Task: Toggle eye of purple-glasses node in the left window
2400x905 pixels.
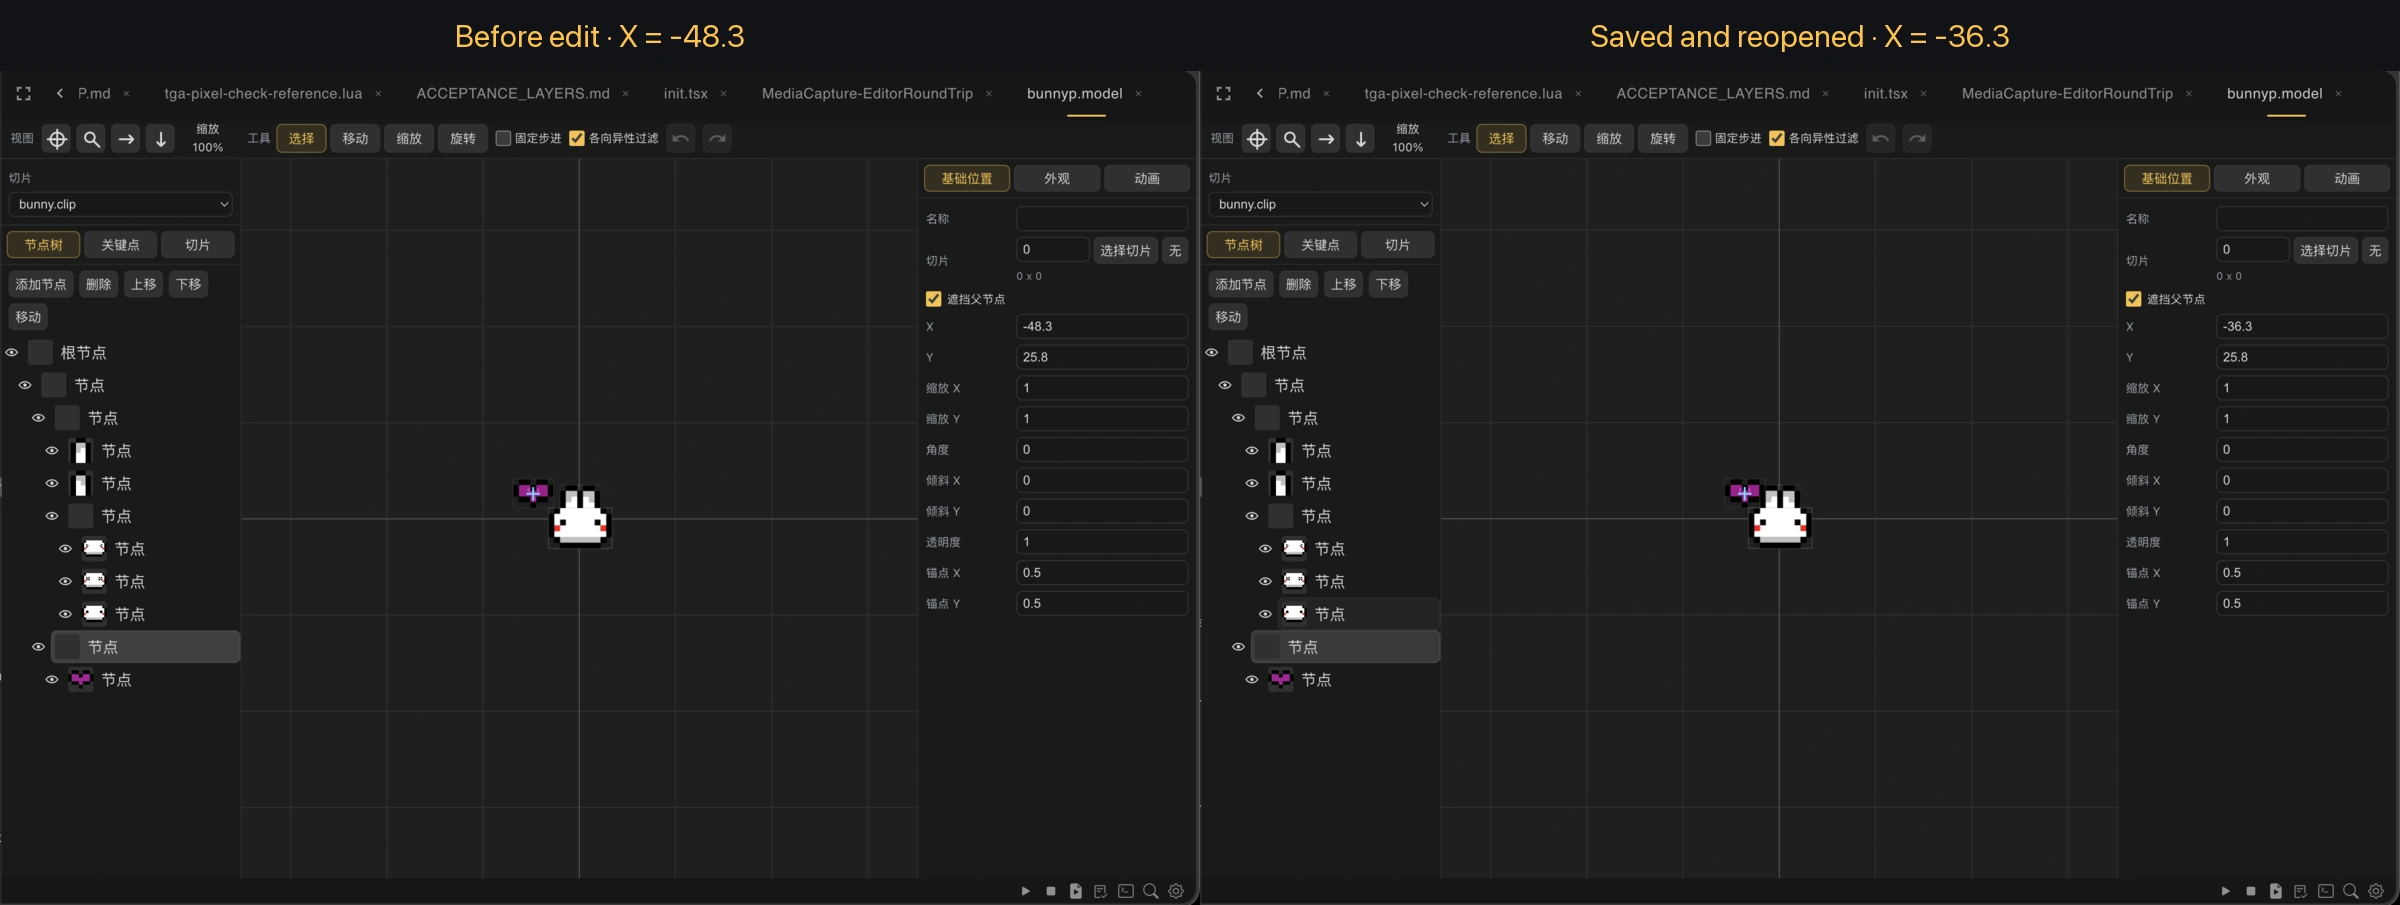Action: click(x=52, y=679)
